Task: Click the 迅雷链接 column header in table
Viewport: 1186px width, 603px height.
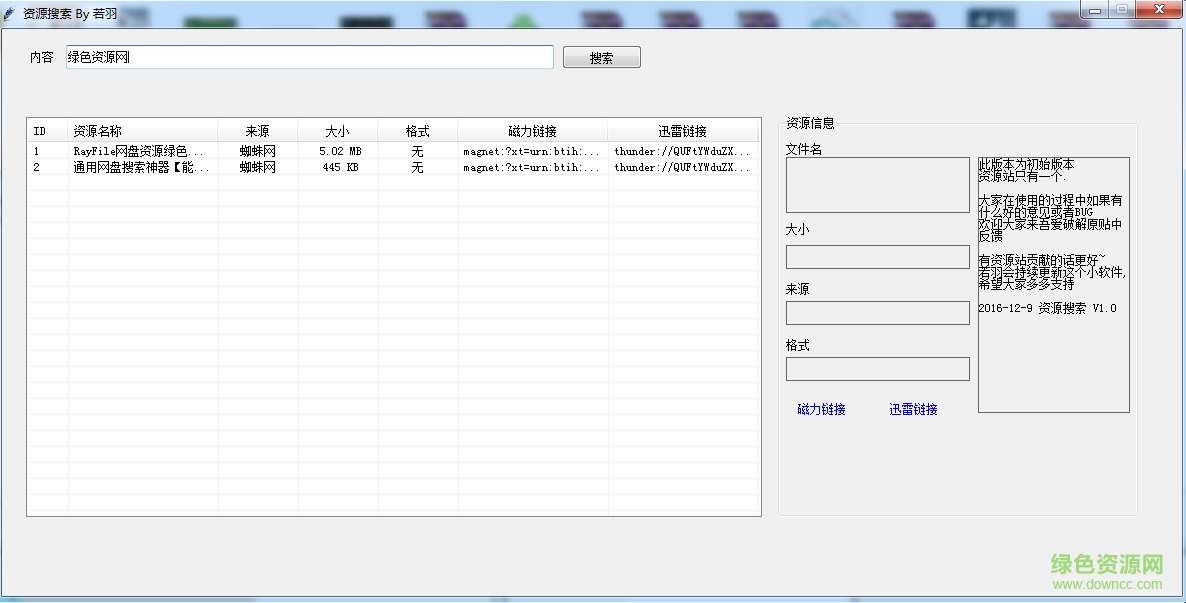Action: pos(682,131)
